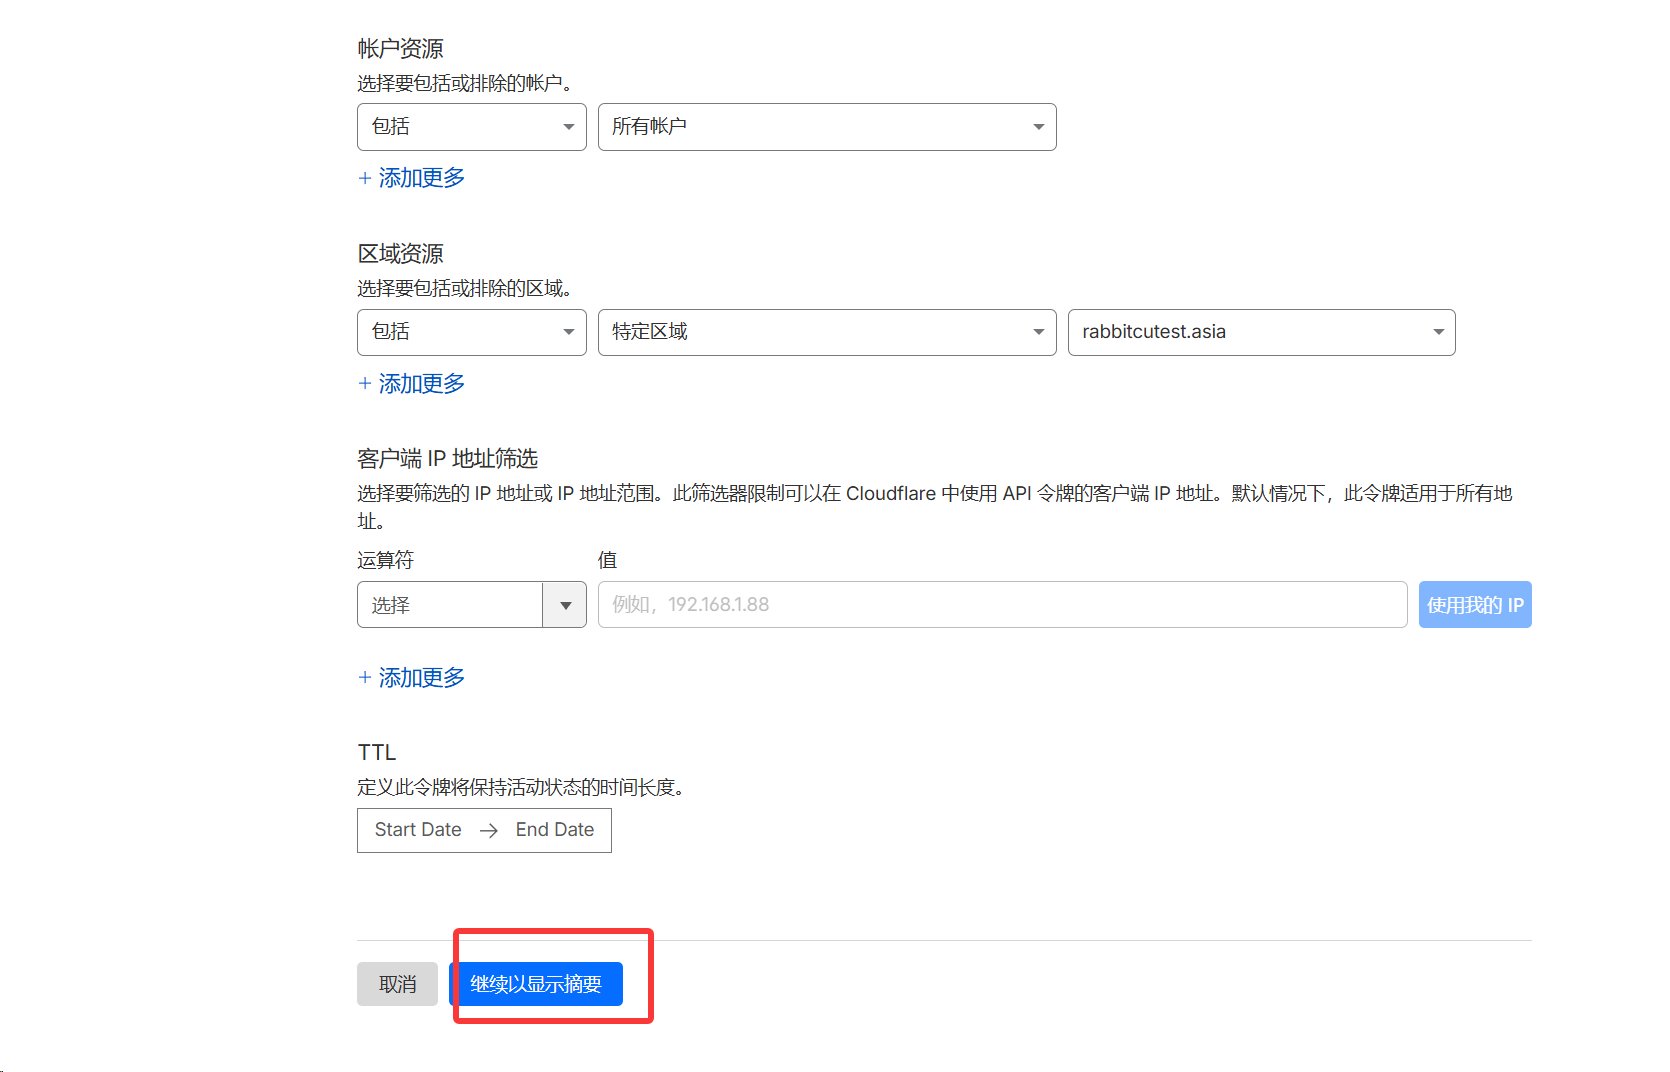
Task: Click the 所有帐户 dropdown's arrow icon
Action: click(1038, 127)
